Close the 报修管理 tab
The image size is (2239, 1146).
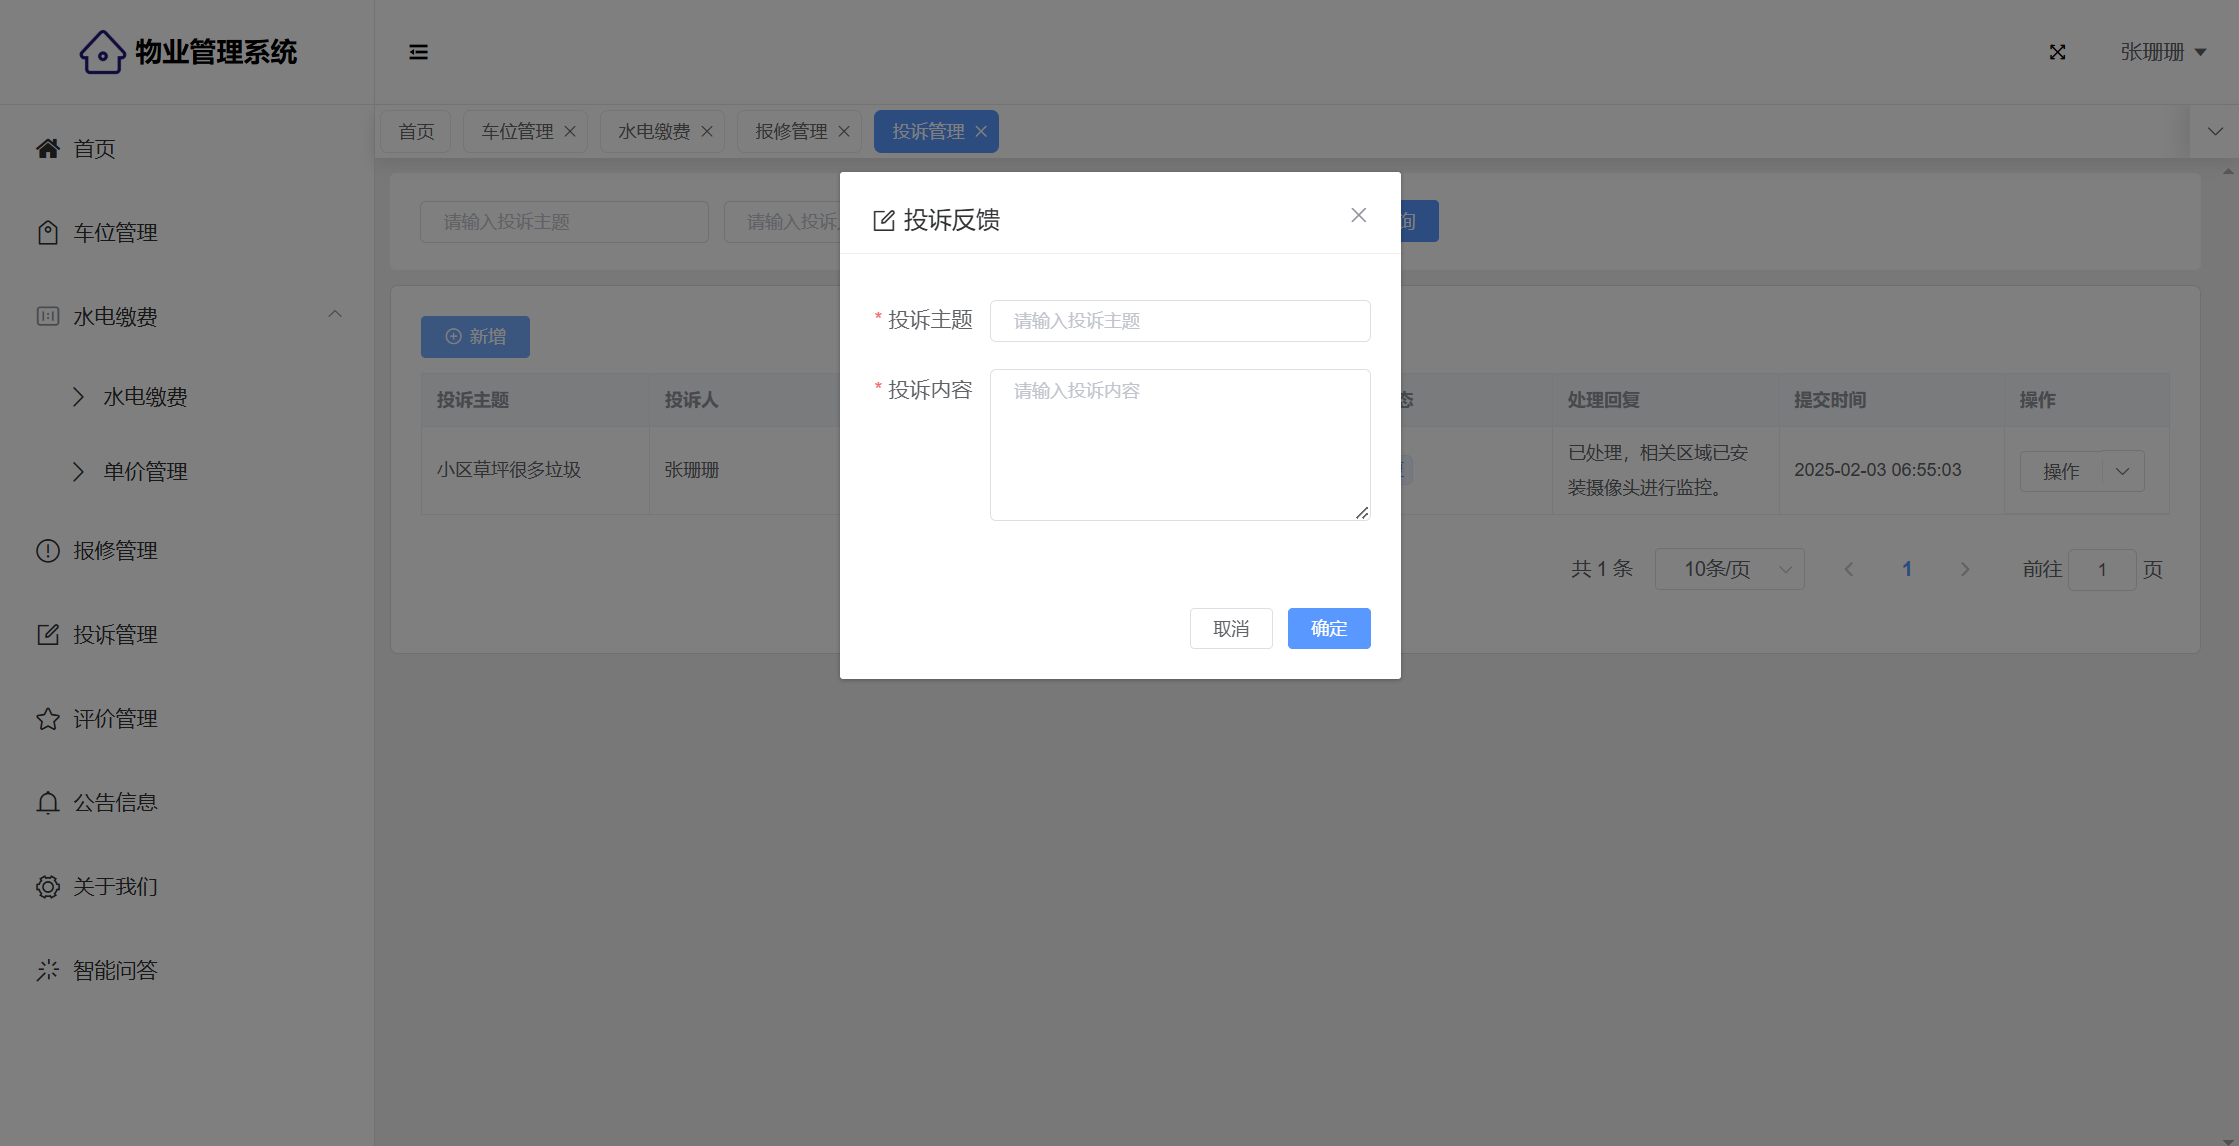point(844,132)
